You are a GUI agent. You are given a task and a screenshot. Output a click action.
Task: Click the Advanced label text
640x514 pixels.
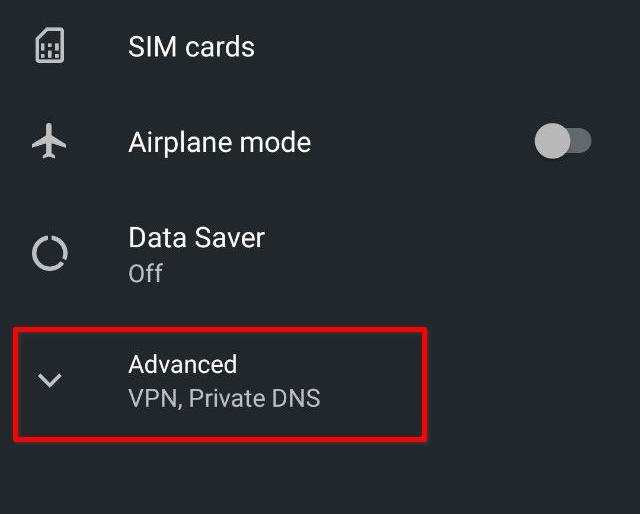tap(182, 364)
